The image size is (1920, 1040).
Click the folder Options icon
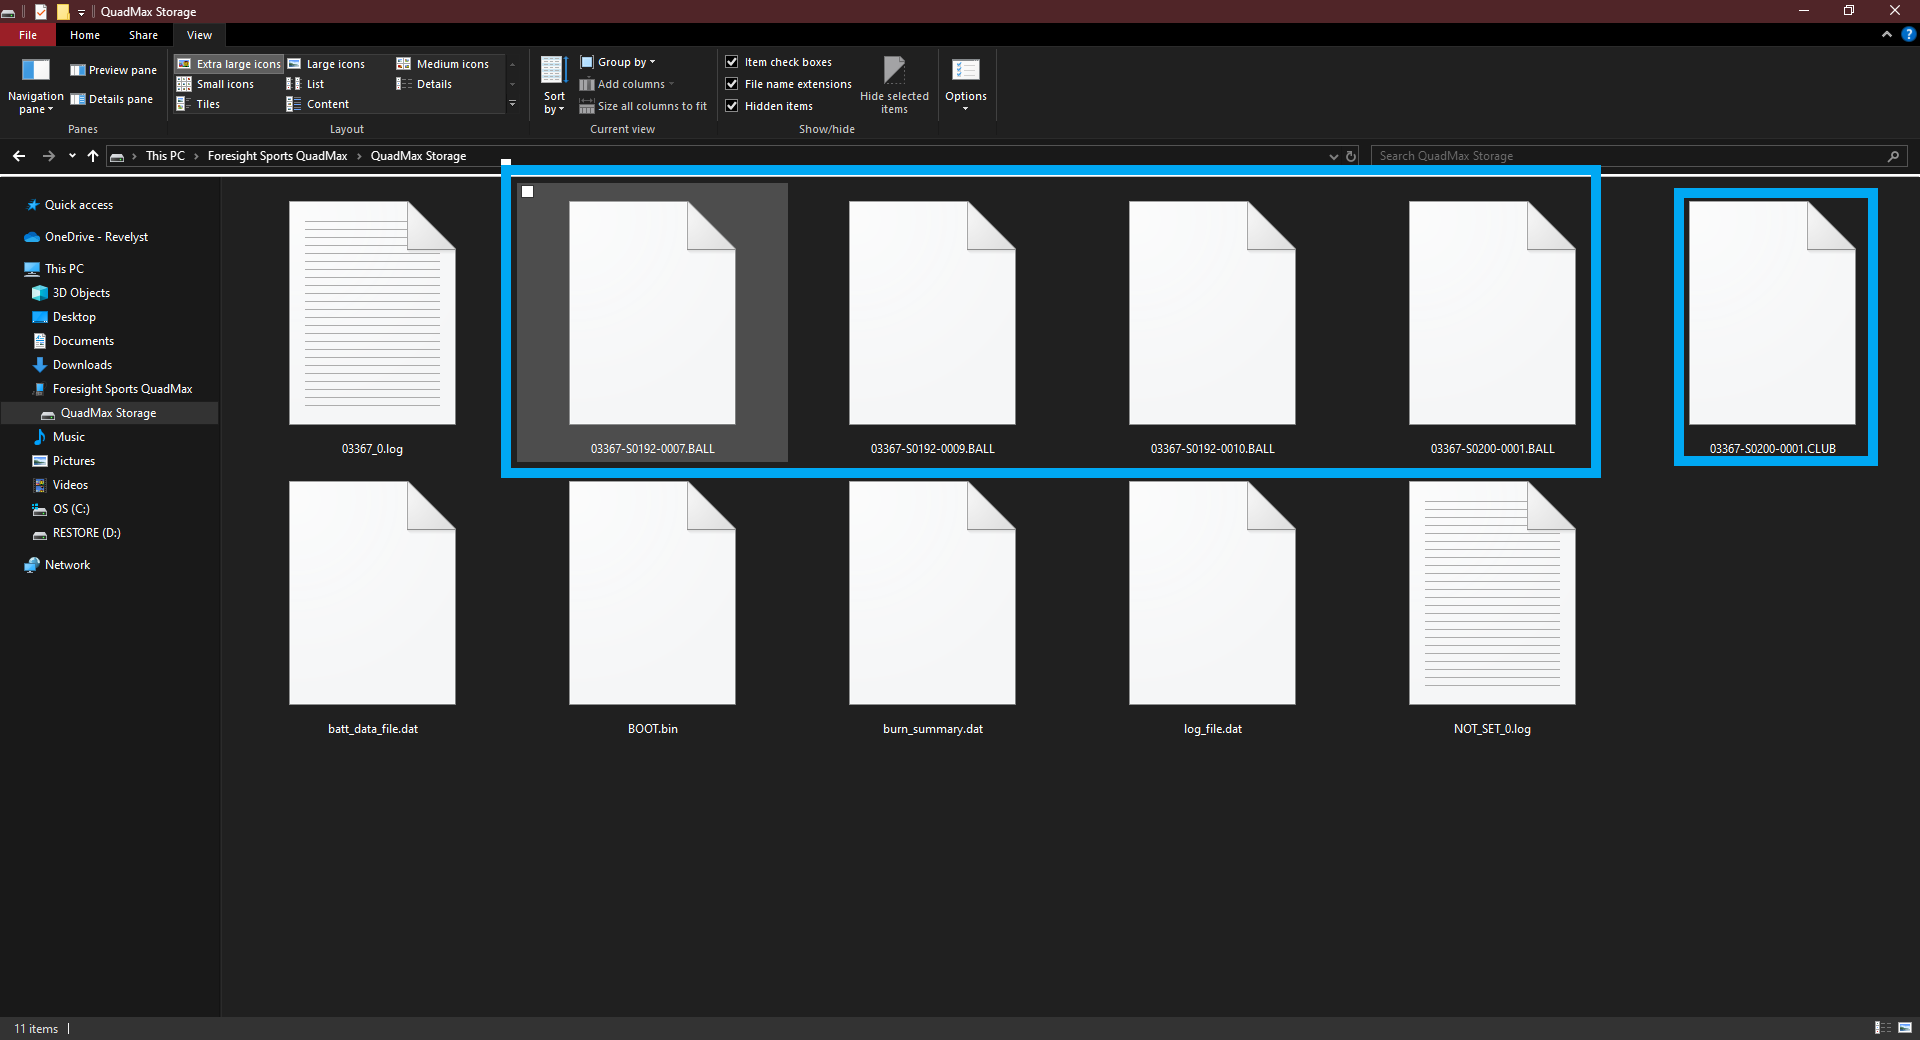[966, 70]
